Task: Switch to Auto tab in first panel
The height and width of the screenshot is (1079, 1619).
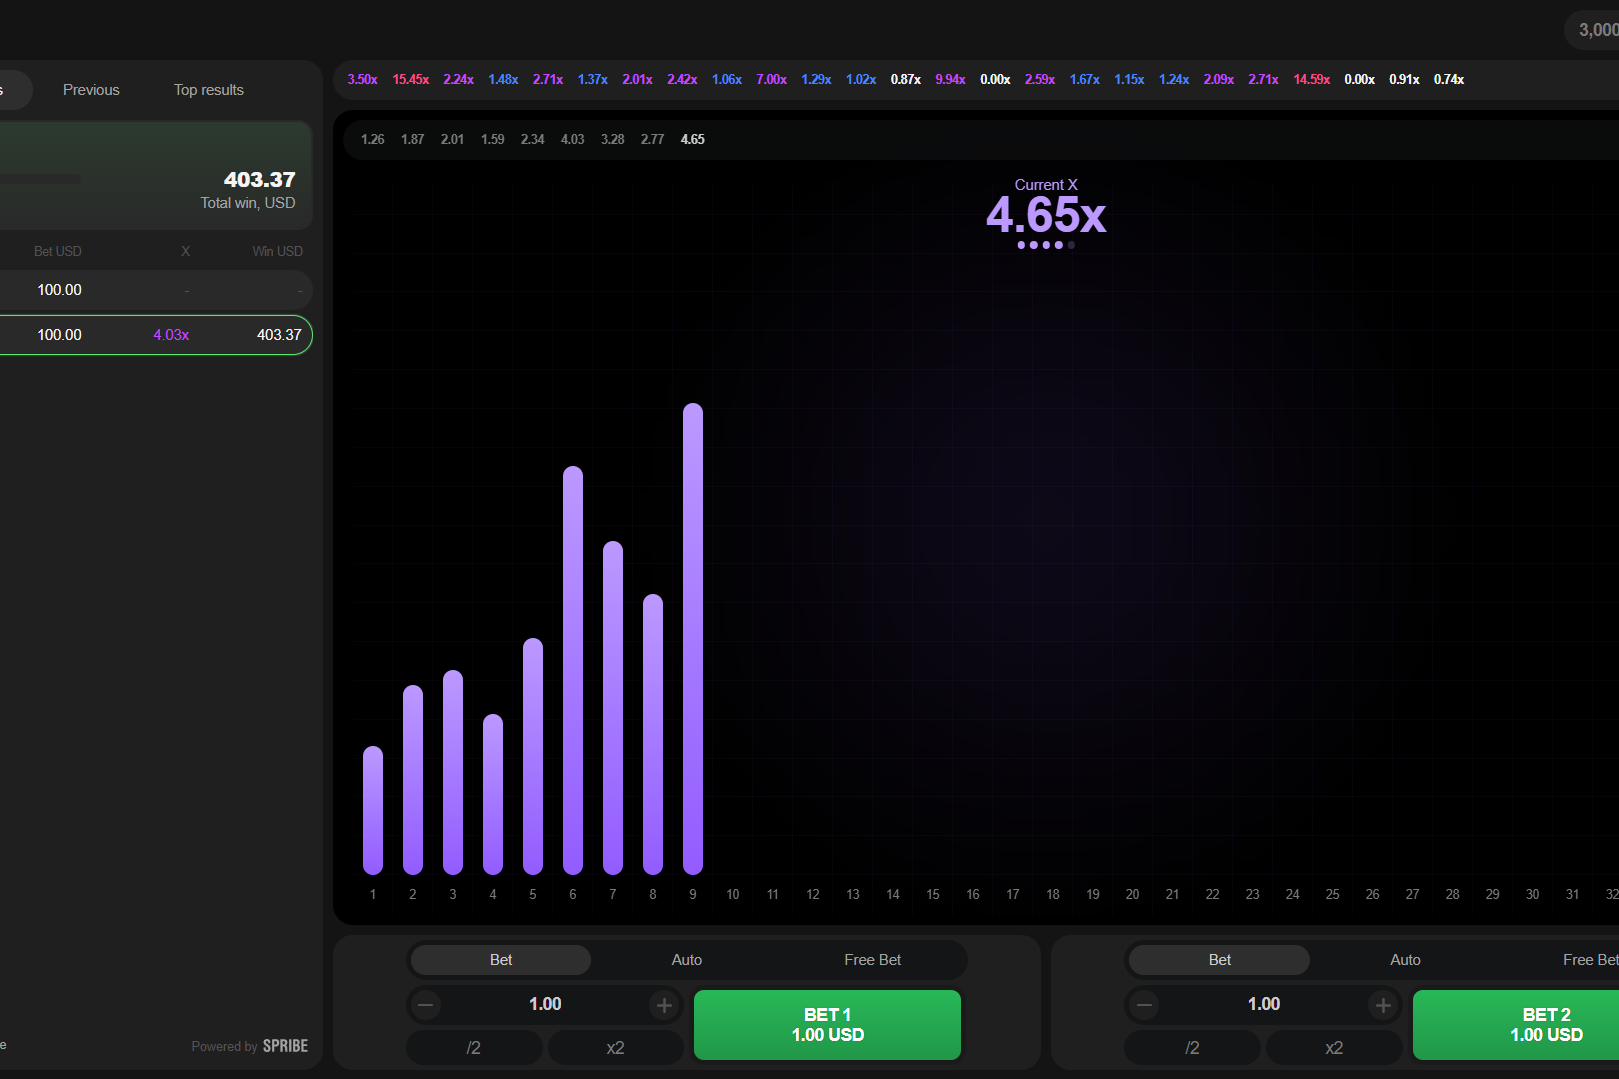Action: (687, 960)
